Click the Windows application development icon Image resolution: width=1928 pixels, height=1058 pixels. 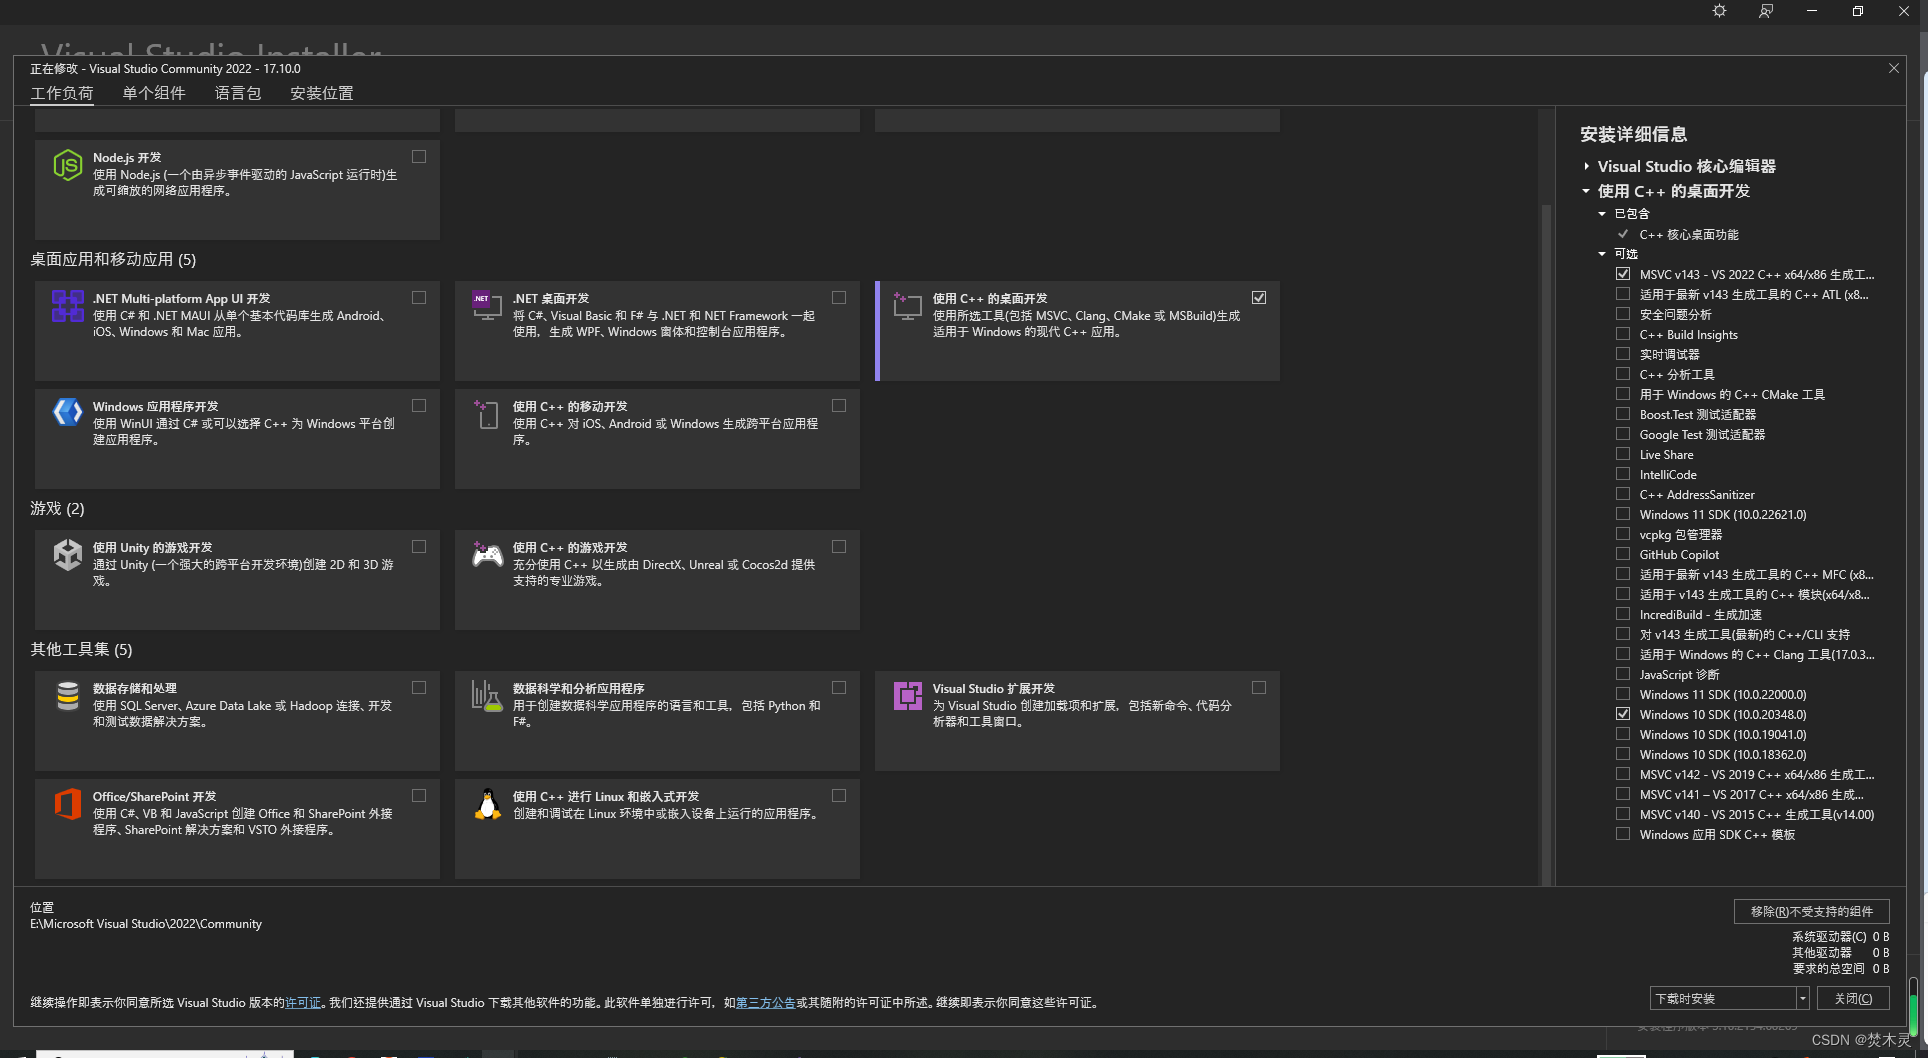point(67,411)
